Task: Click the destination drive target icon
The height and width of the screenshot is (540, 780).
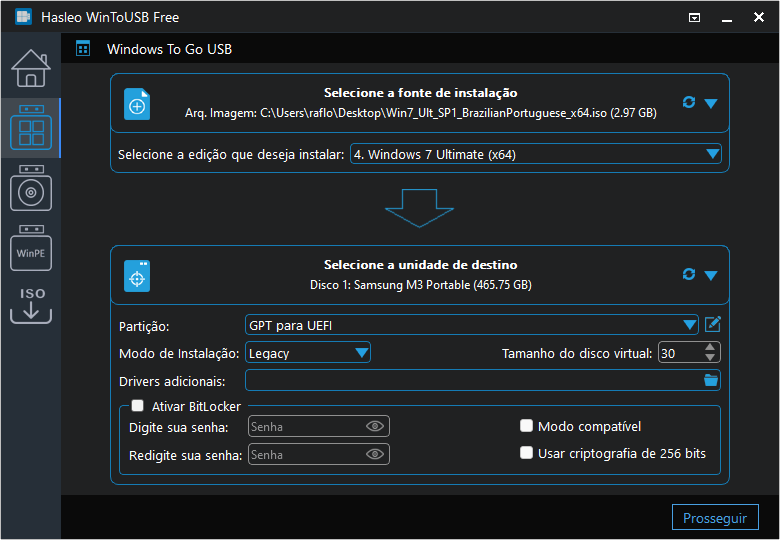Action: pos(137,276)
